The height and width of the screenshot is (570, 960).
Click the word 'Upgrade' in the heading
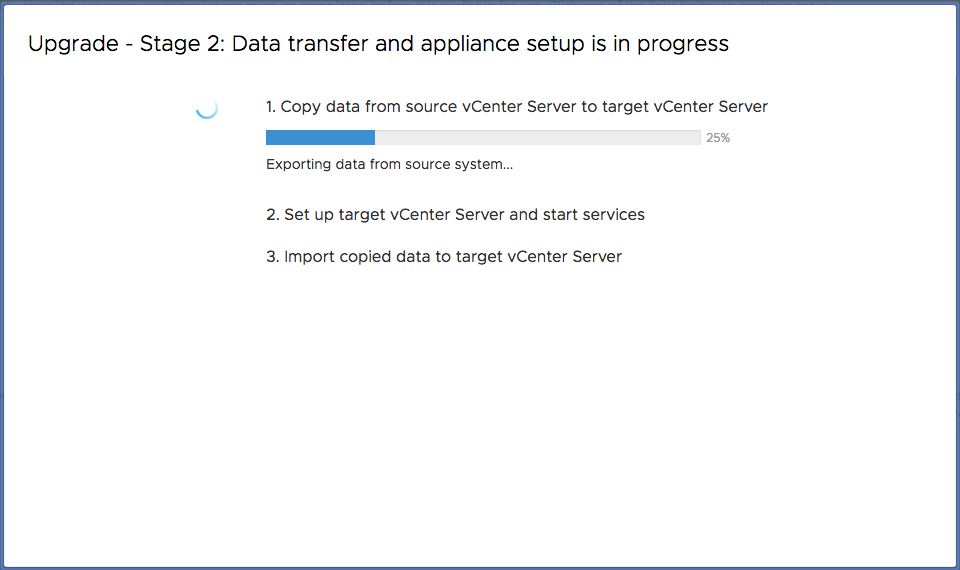73,44
